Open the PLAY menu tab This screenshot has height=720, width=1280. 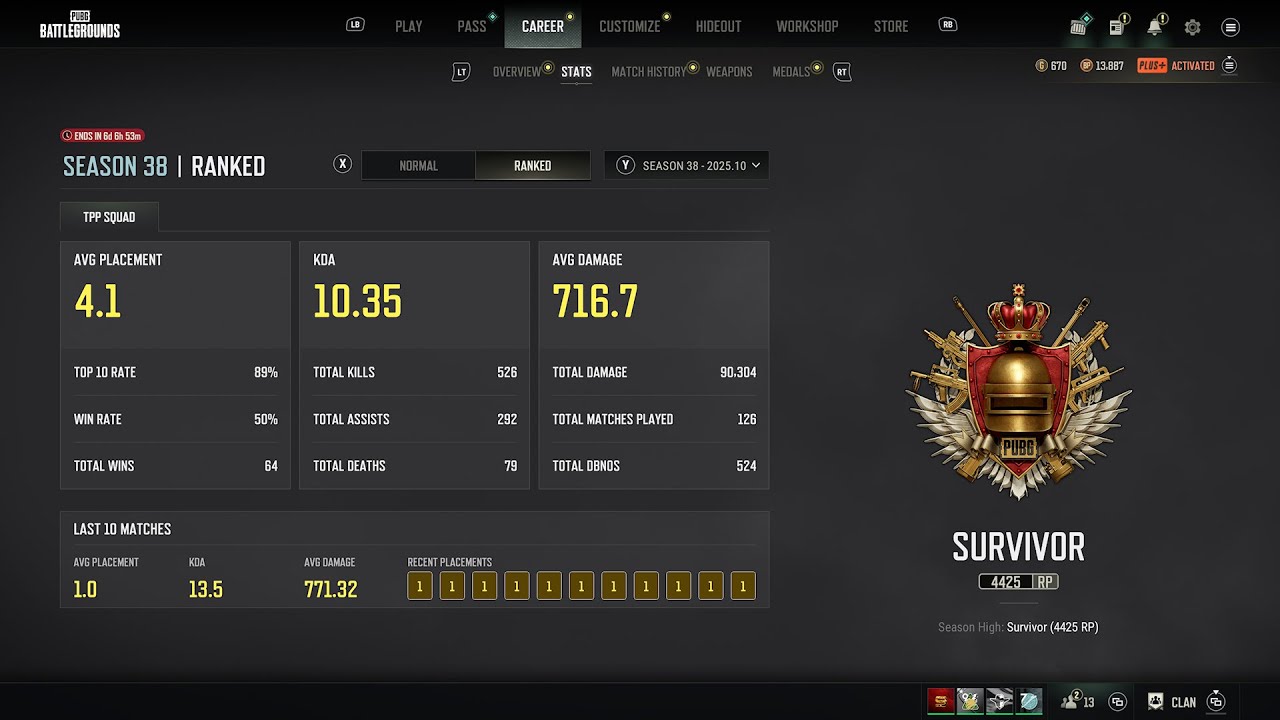pos(409,26)
